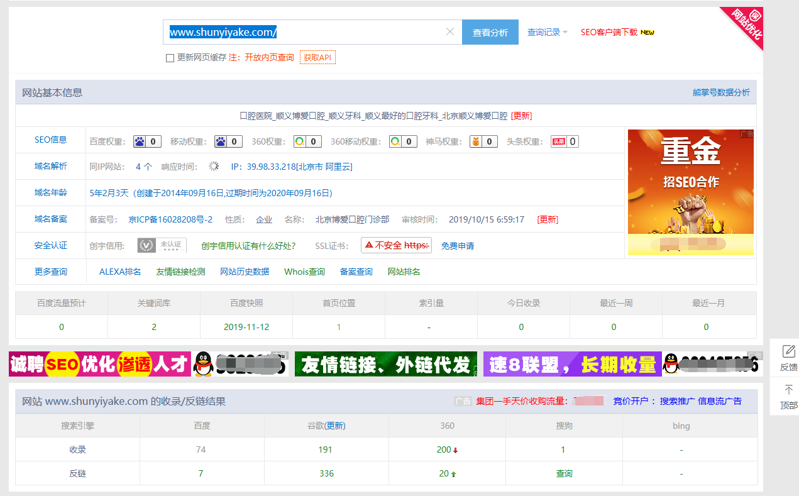The image size is (799, 496).
Task: Click the Shenma icon for 神马权重
Action: [475, 142]
